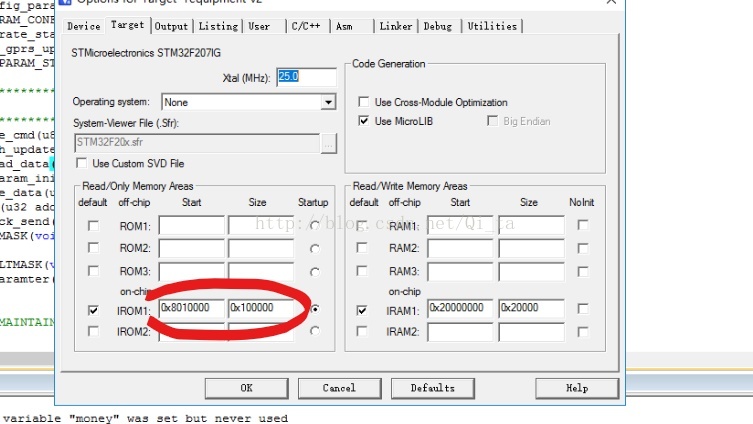Check the RAM2 NoInit checkbox

[583, 248]
